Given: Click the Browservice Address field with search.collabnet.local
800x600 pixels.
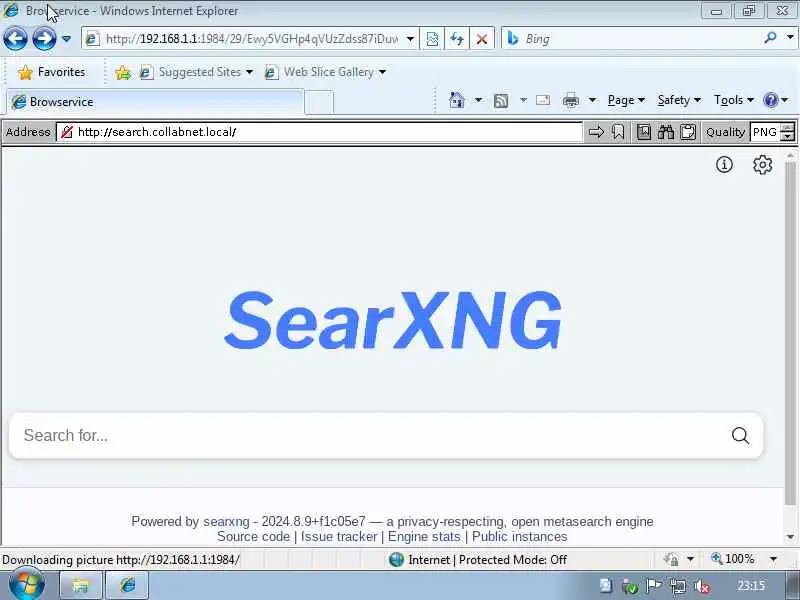Looking at the screenshot, I should 319,132.
